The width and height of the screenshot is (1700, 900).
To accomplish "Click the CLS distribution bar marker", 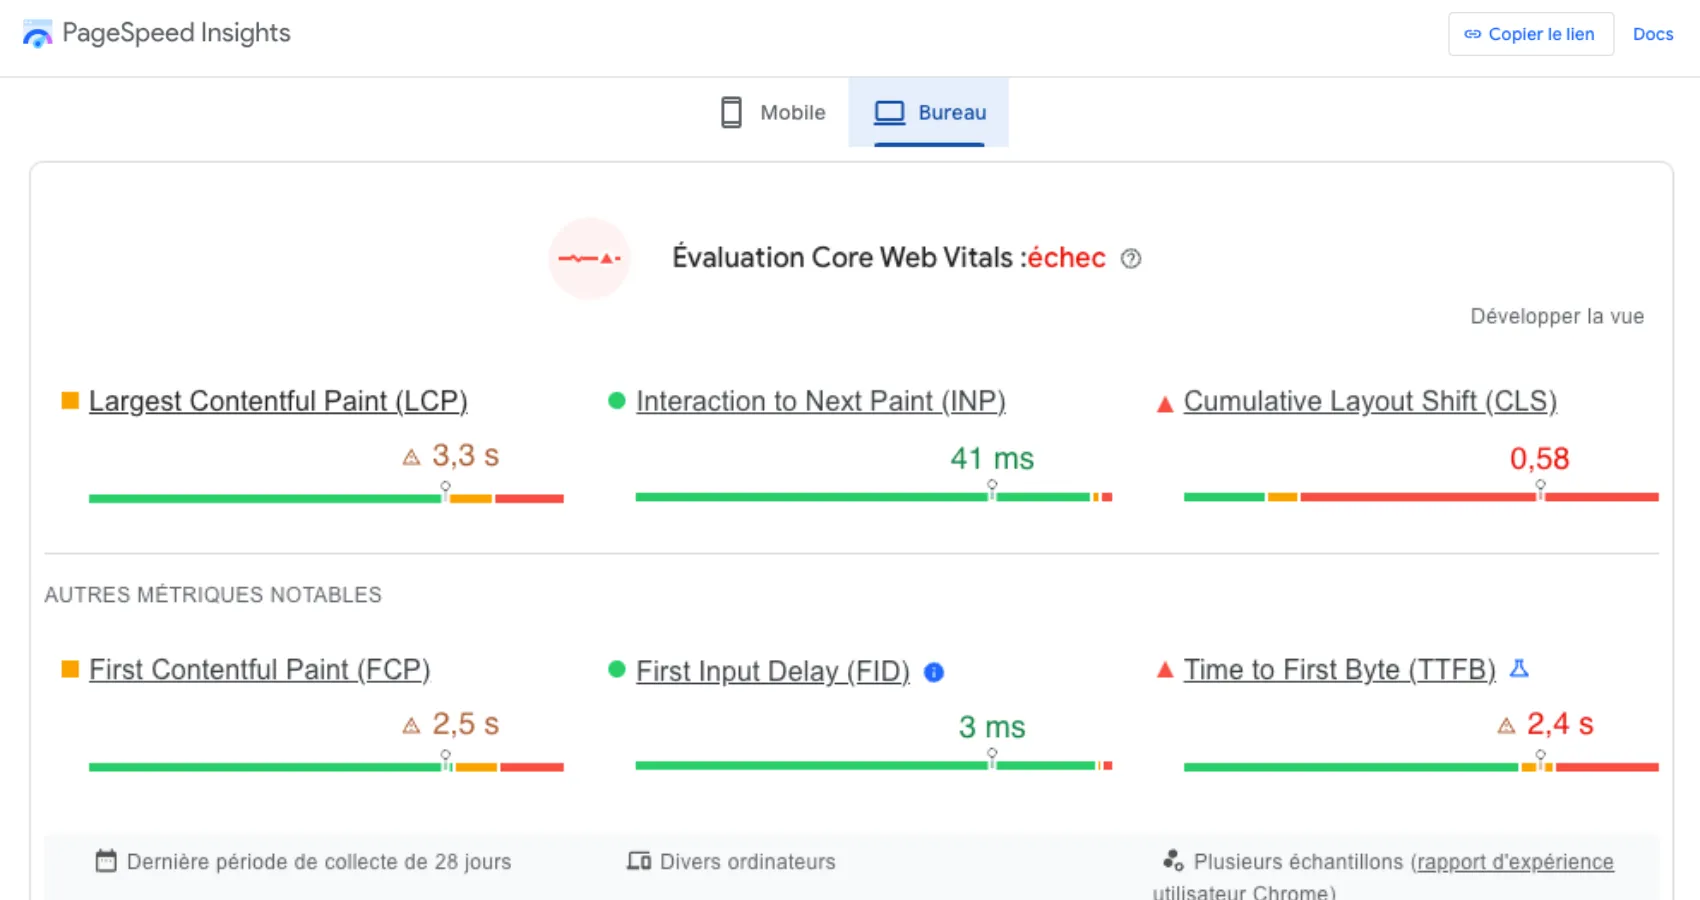I will (1540, 490).
